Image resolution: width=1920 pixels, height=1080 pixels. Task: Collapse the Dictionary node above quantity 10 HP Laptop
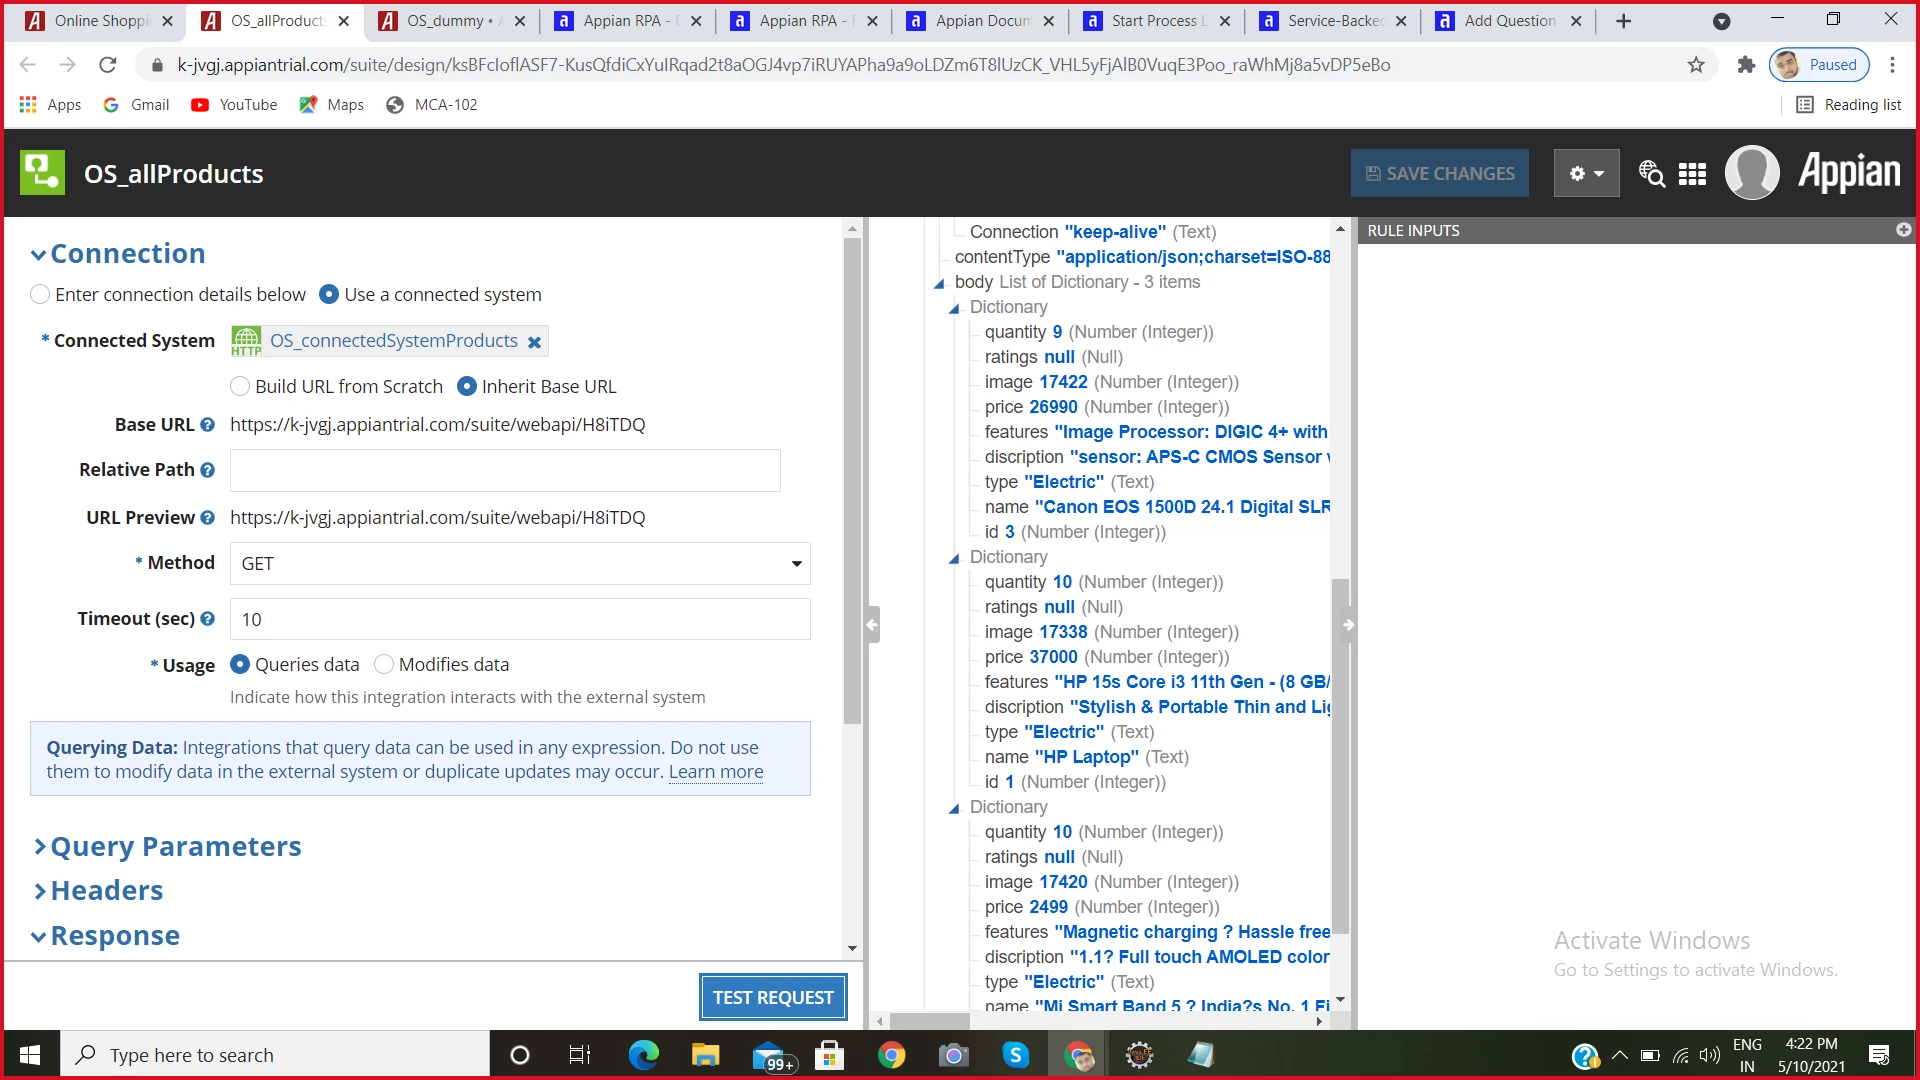pyautogui.click(x=954, y=559)
